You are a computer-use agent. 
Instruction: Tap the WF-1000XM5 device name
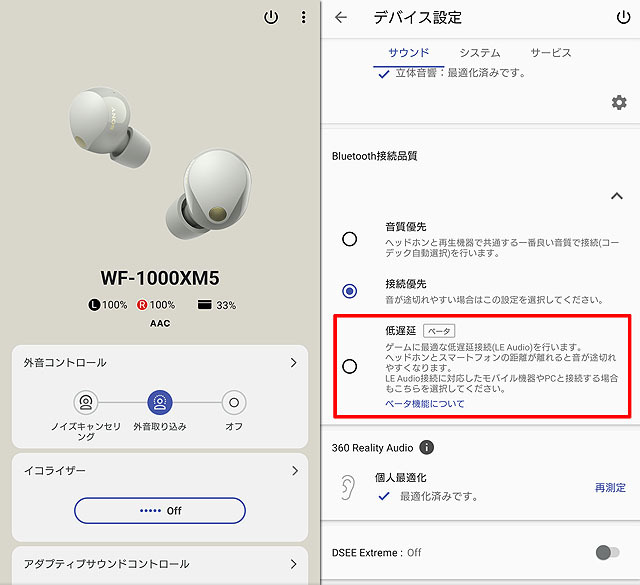coord(160,278)
